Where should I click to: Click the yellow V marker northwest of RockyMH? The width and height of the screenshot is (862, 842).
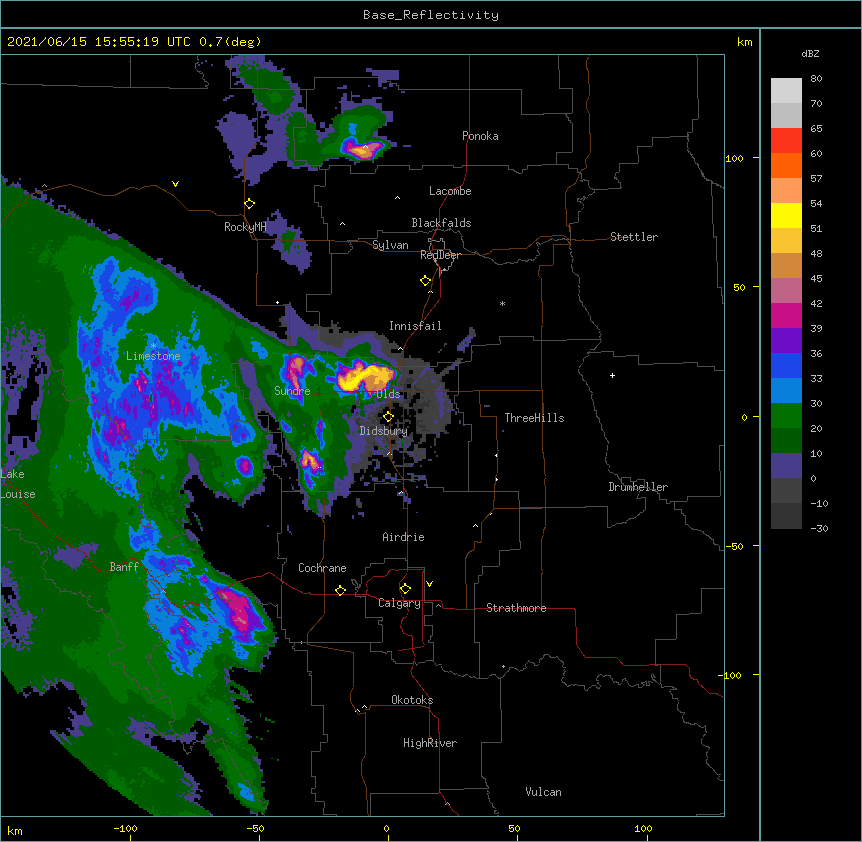pos(175,184)
